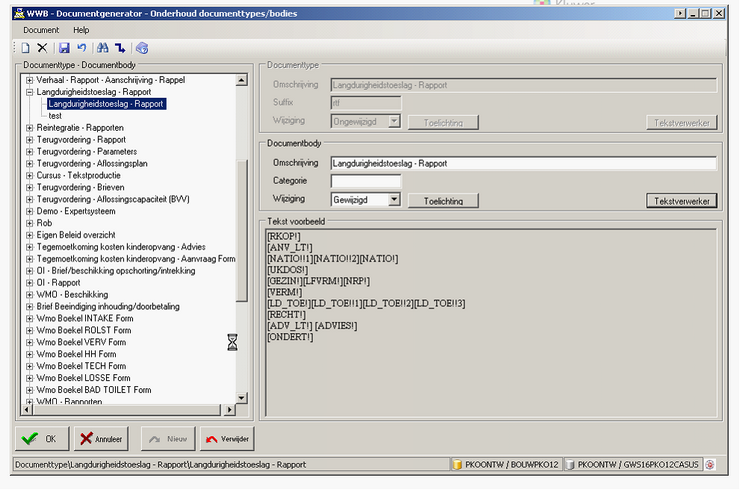740x490 pixels.
Task: Select Tegemoetkoming kosten kinderopvang - Advies item
Action: click(121, 247)
